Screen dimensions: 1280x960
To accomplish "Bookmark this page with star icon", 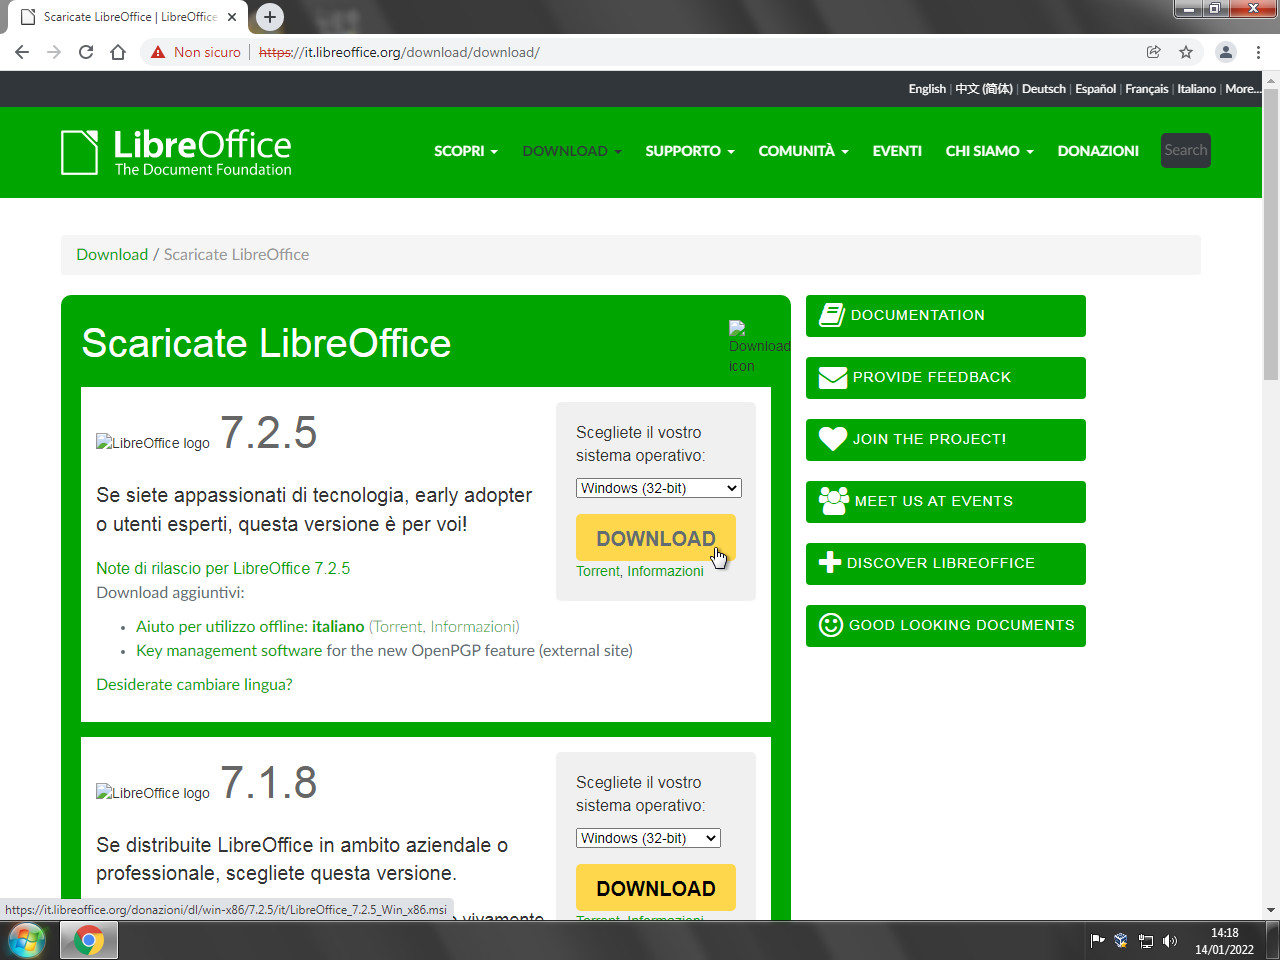I will 1186,52.
